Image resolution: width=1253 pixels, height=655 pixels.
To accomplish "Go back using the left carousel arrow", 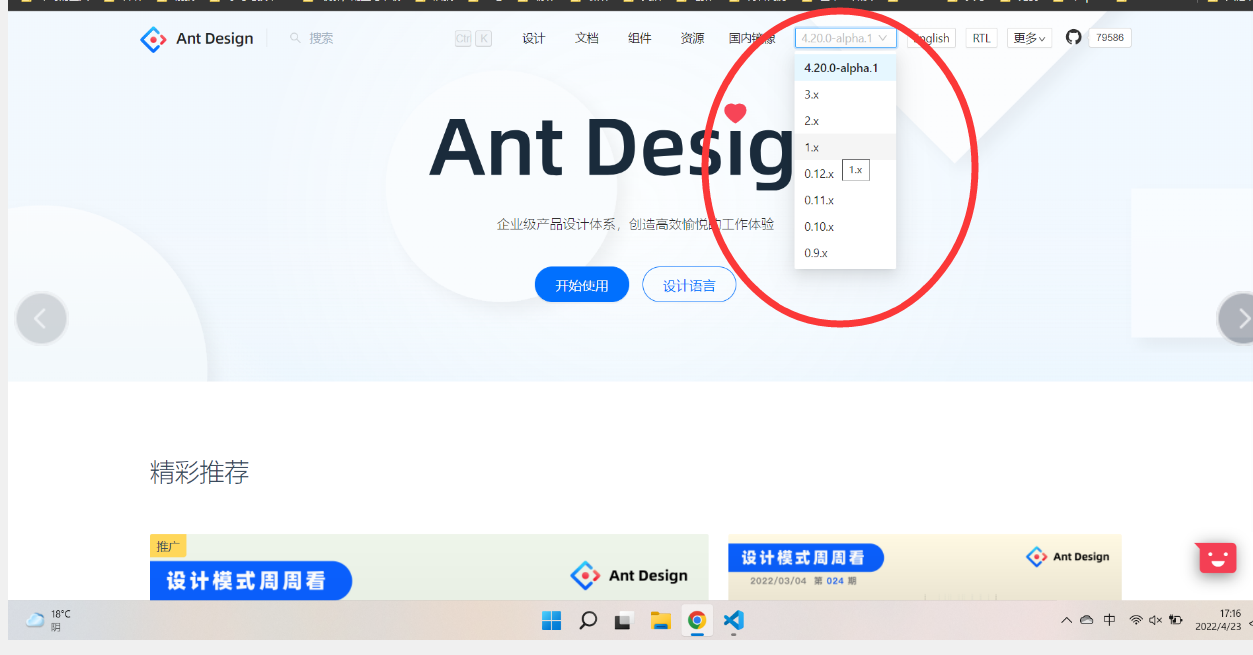I will [41, 318].
